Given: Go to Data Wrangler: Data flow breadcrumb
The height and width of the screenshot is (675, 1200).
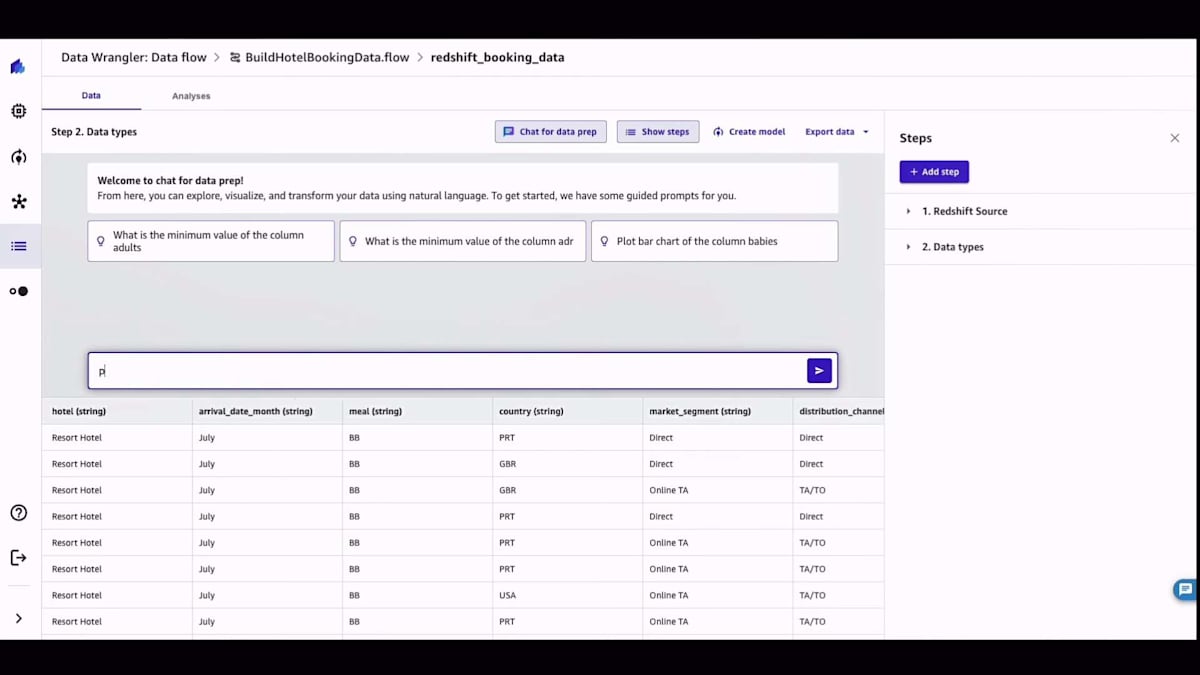Looking at the screenshot, I should click(134, 58).
